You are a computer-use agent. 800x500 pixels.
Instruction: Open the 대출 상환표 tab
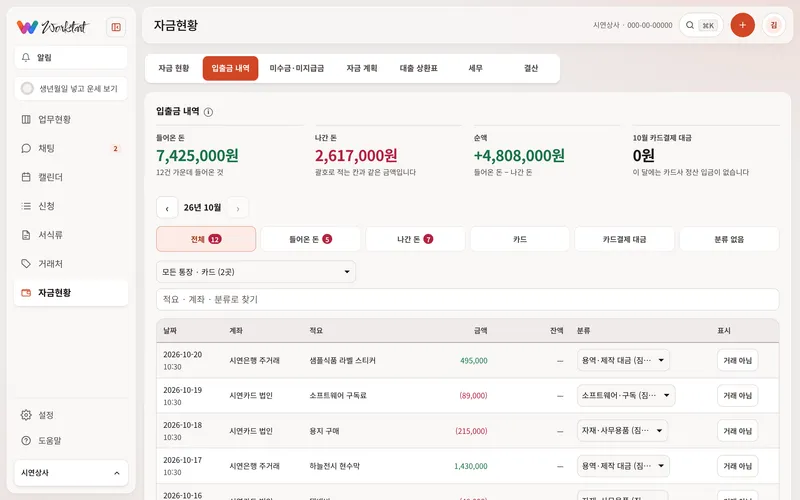[x=418, y=68]
